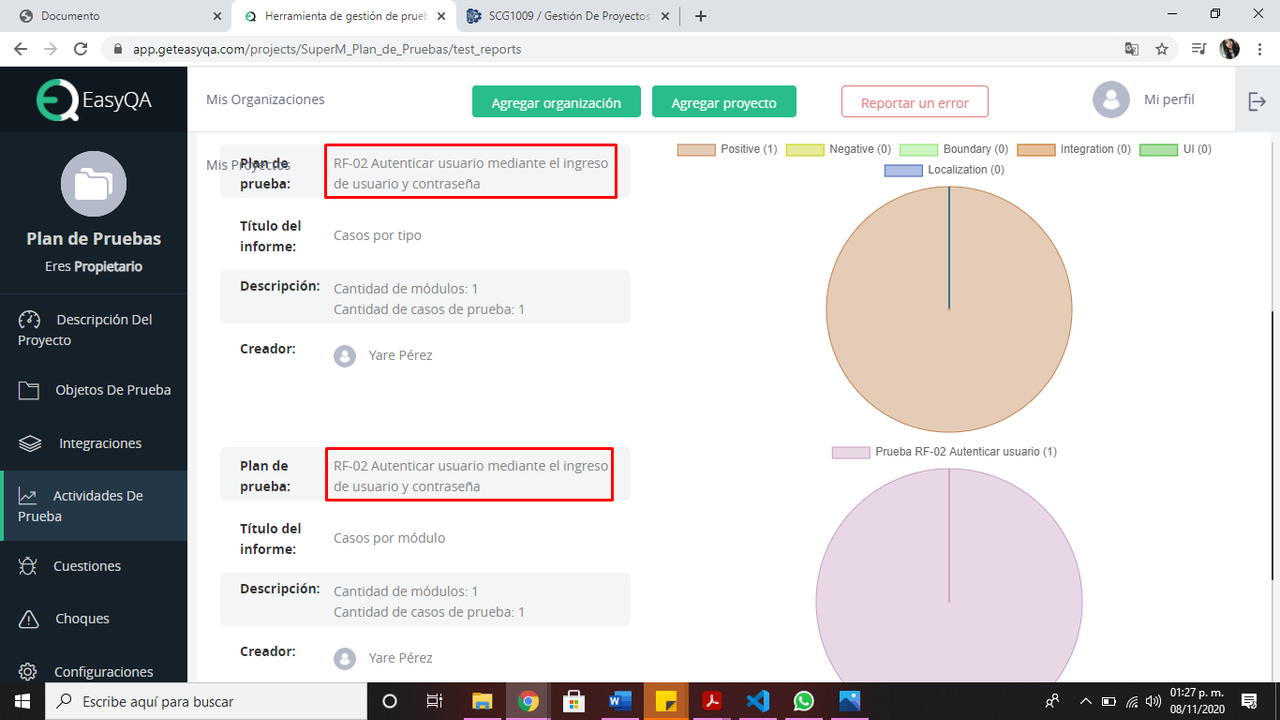This screenshot has height=720, width=1280.
Task: Open Descripción Del Proyecto in the sidebar
Action: (x=93, y=330)
